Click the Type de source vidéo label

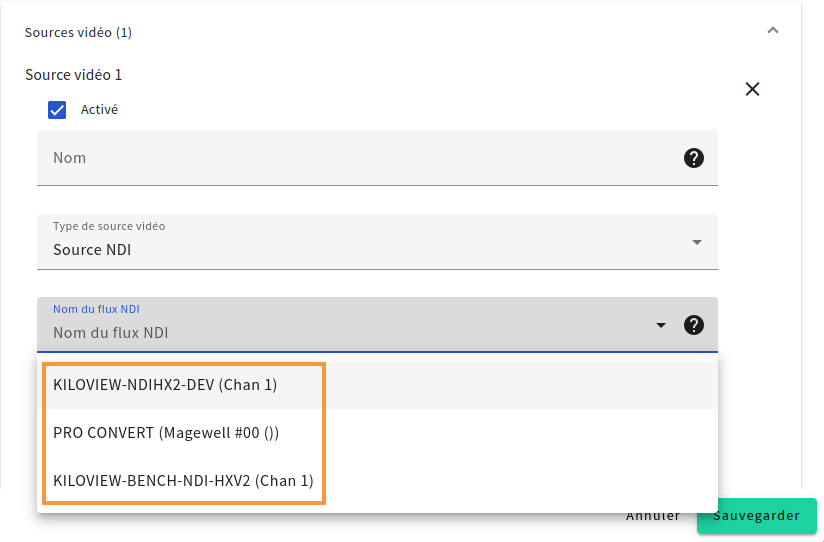click(109, 226)
